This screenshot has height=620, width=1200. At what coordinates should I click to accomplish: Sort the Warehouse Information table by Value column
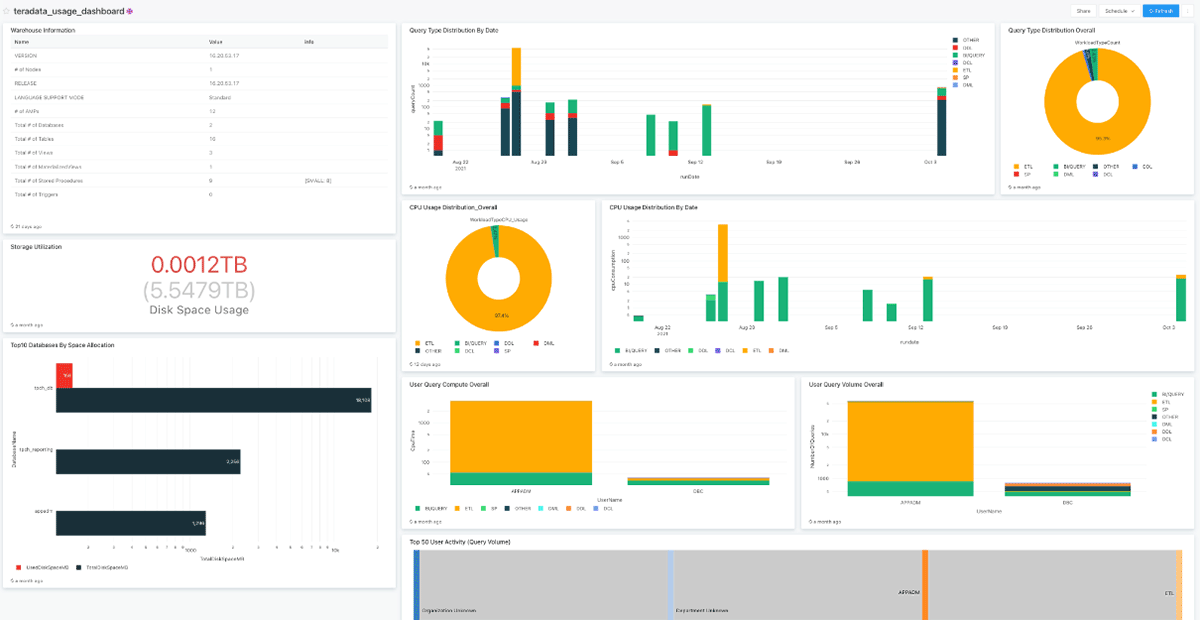pyautogui.click(x=215, y=42)
